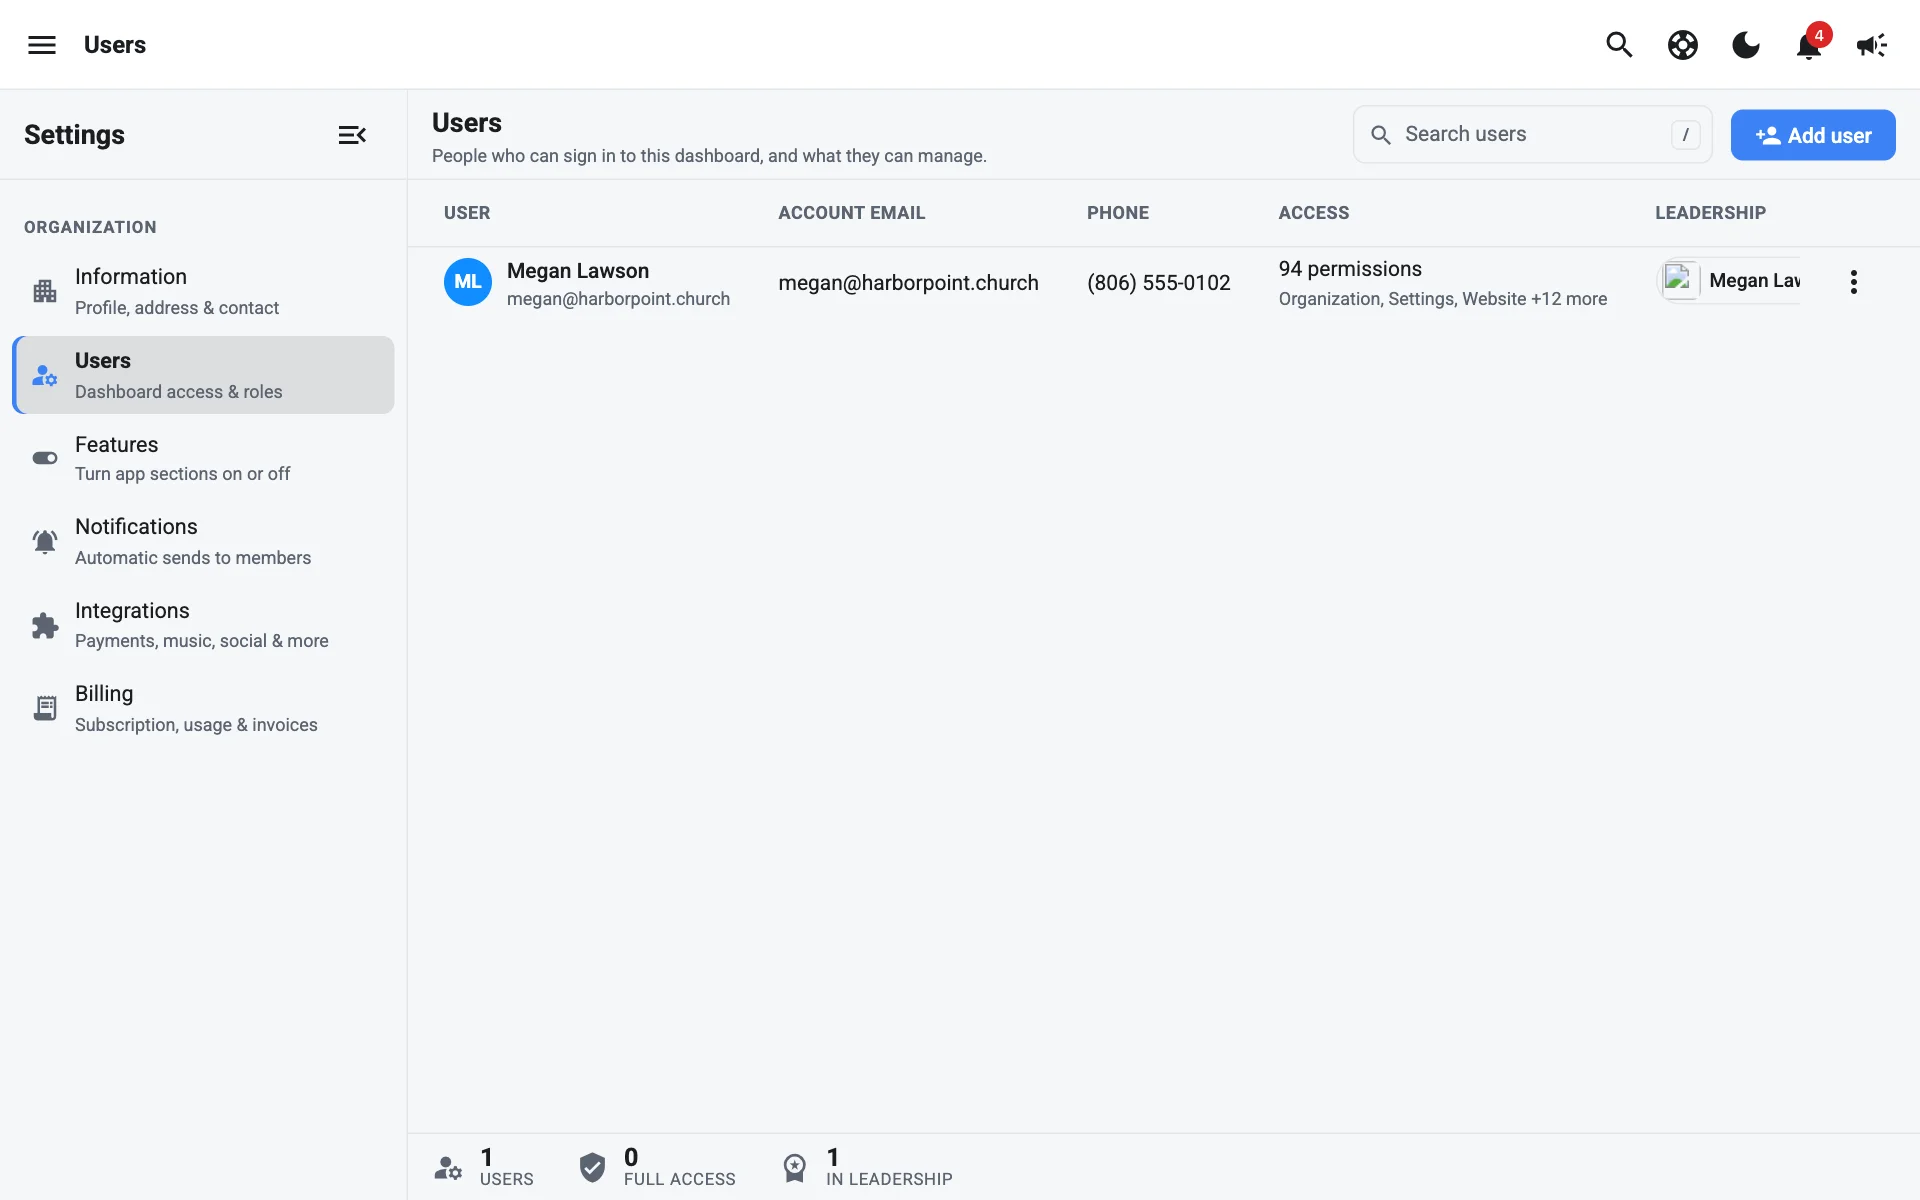Click the Integrations puzzle piece icon

[45, 625]
